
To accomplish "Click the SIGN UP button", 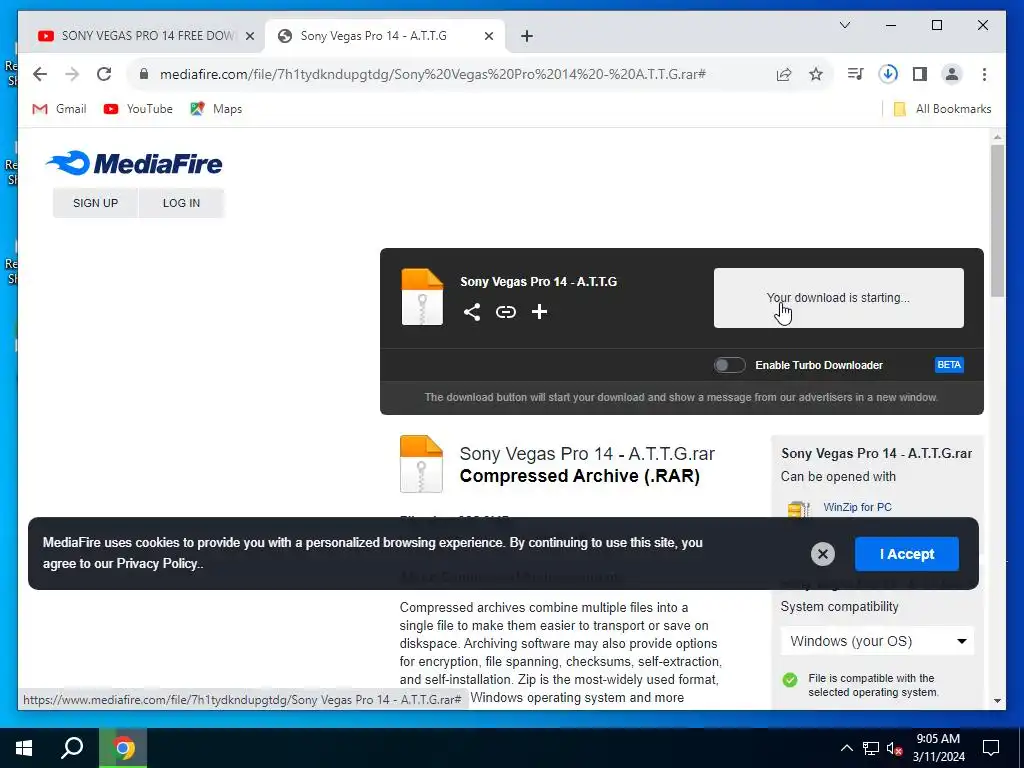I will (95, 203).
